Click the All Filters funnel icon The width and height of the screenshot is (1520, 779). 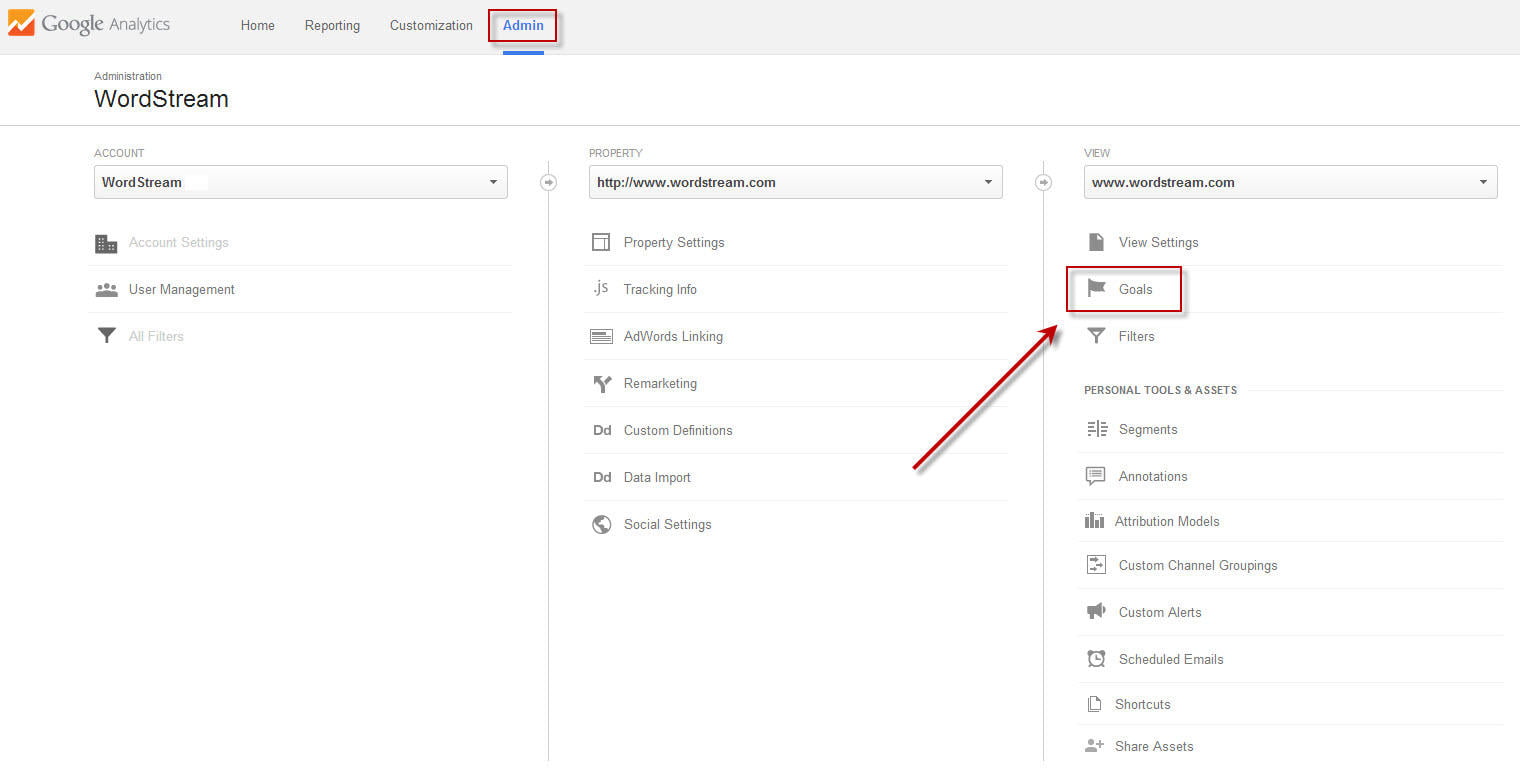(x=106, y=336)
